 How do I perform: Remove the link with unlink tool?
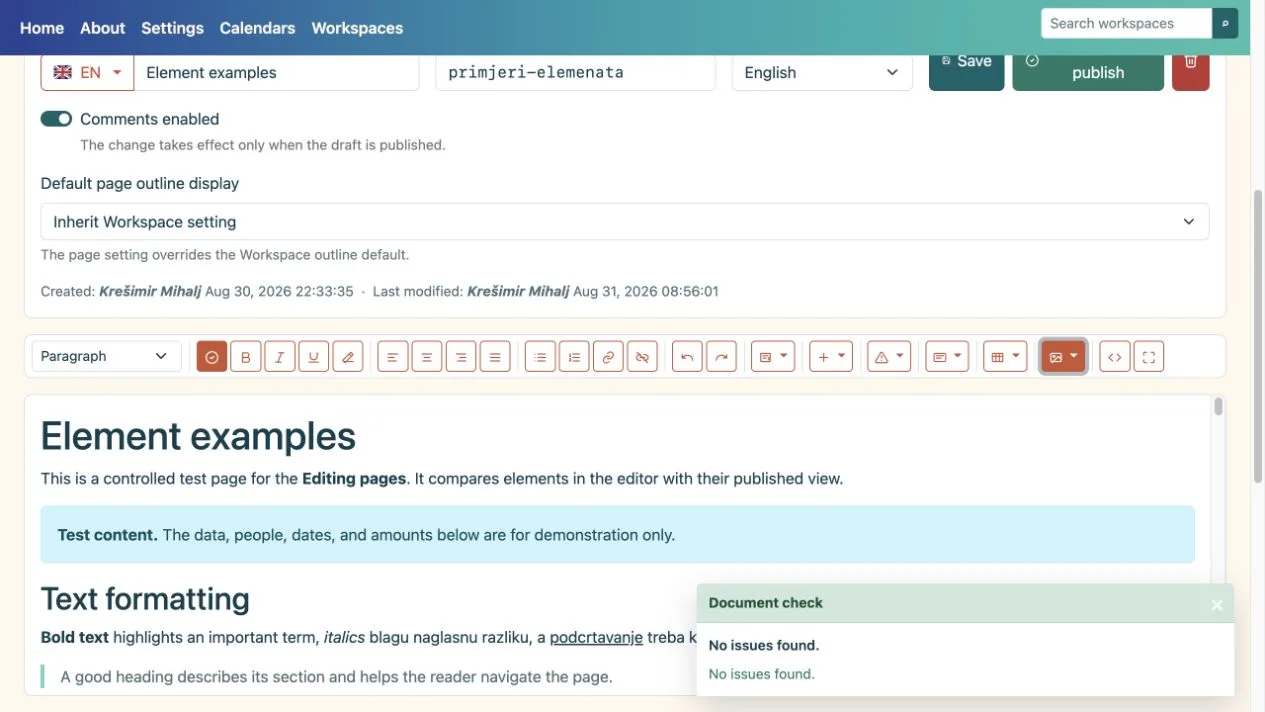[x=642, y=357]
